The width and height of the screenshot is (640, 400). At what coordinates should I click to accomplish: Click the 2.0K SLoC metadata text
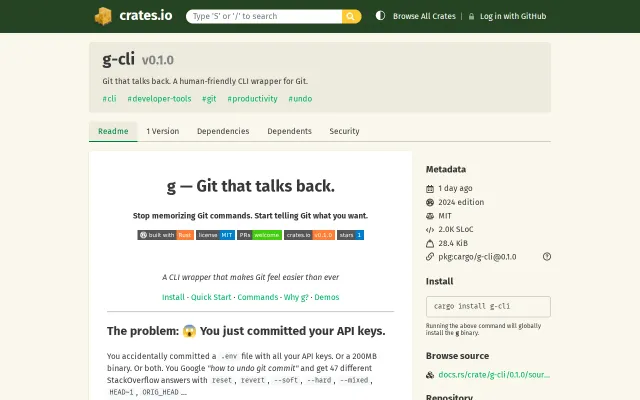tap(456, 229)
